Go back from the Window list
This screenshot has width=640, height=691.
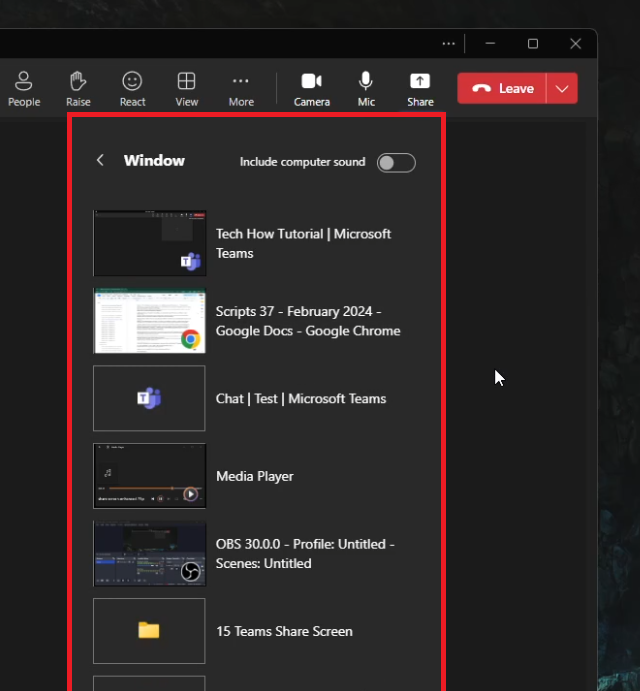point(100,160)
